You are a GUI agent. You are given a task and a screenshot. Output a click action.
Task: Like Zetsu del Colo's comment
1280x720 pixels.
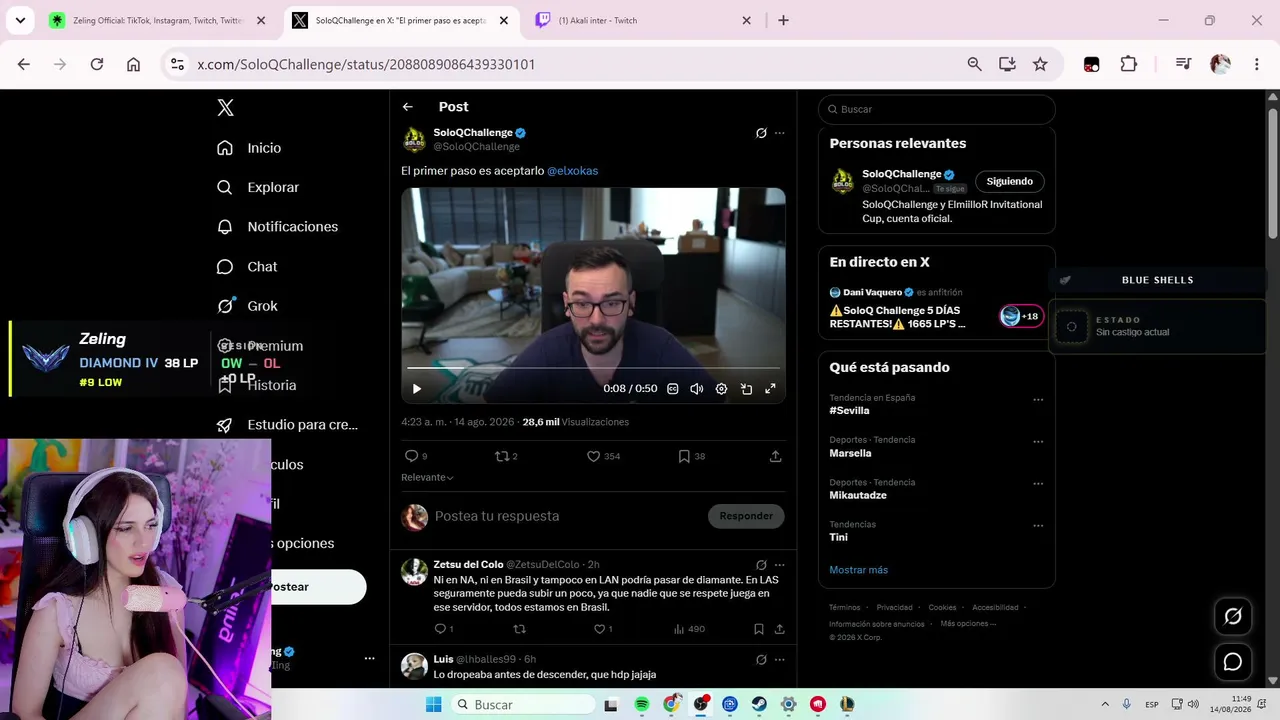(x=602, y=629)
